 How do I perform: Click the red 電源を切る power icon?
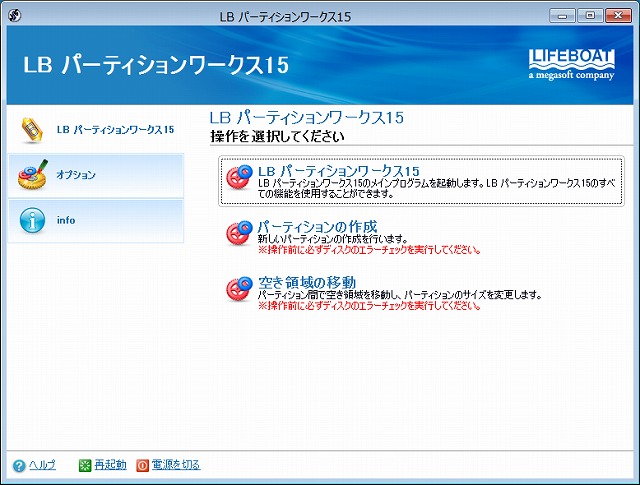coord(142,465)
